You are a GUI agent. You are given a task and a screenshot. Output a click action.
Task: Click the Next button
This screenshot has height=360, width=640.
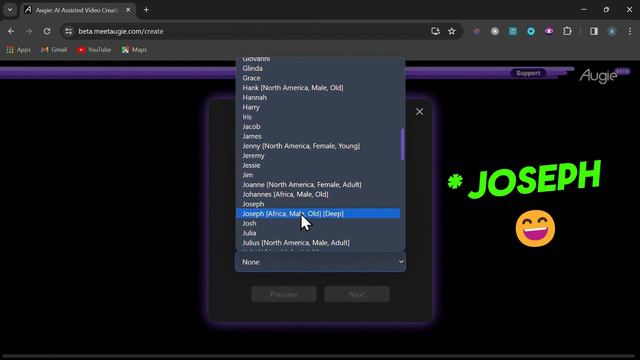[357, 294]
